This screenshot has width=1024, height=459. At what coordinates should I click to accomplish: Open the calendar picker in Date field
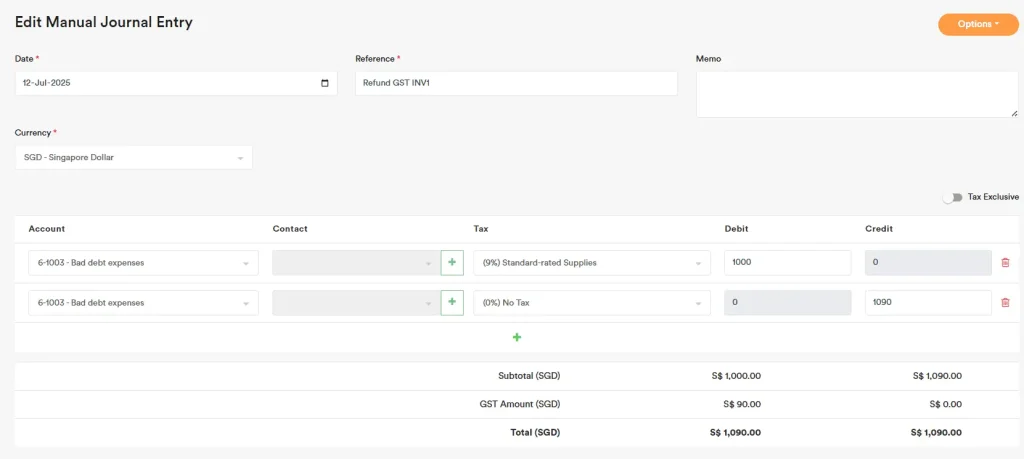(x=325, y=83)
